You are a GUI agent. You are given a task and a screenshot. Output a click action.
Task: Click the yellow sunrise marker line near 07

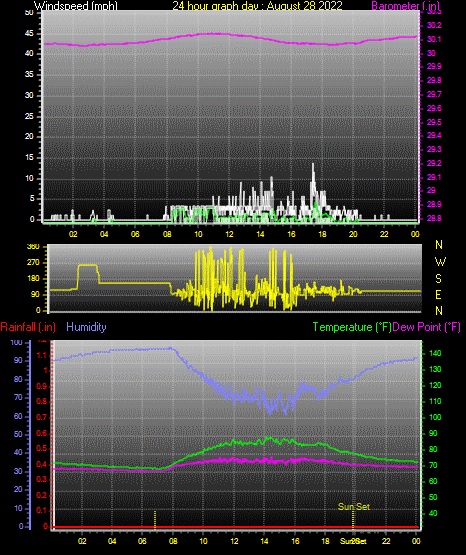[155, 520]
